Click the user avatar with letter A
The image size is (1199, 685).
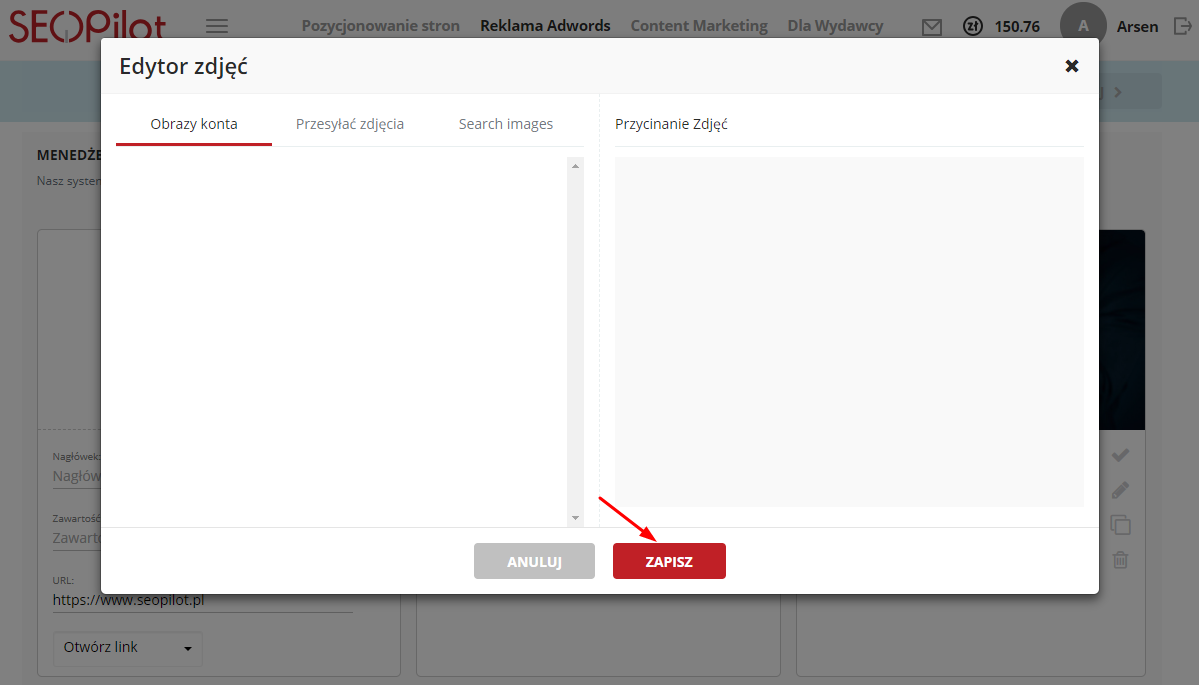(1083, 26)
